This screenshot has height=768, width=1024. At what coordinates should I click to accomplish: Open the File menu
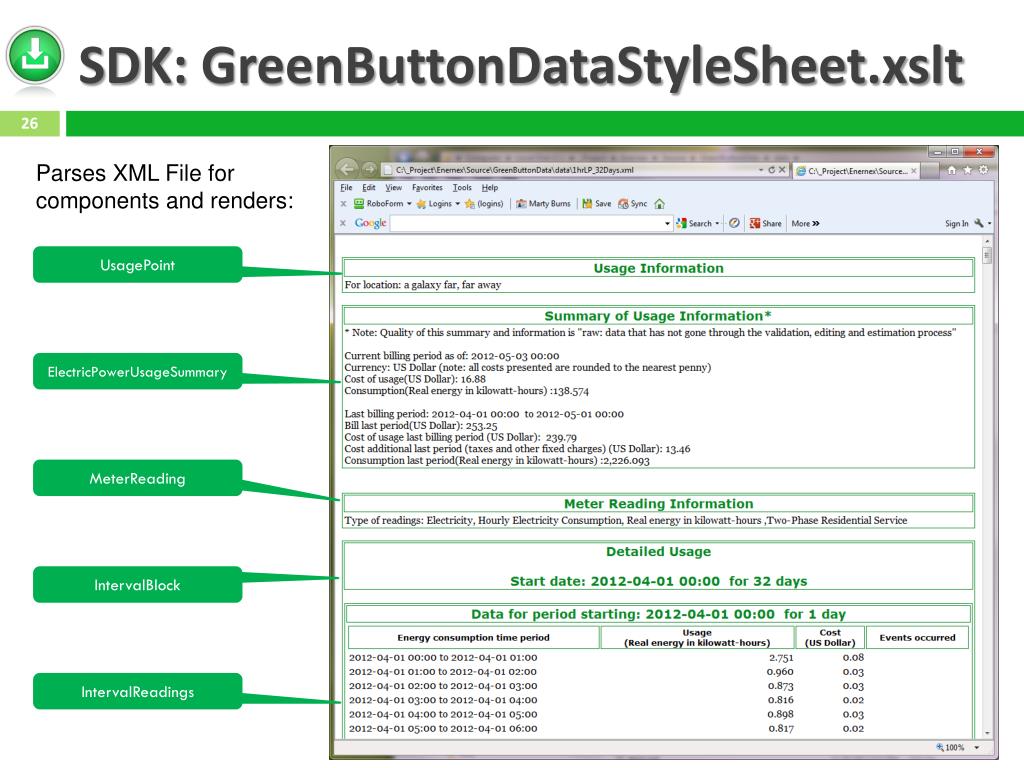point(346,187)
